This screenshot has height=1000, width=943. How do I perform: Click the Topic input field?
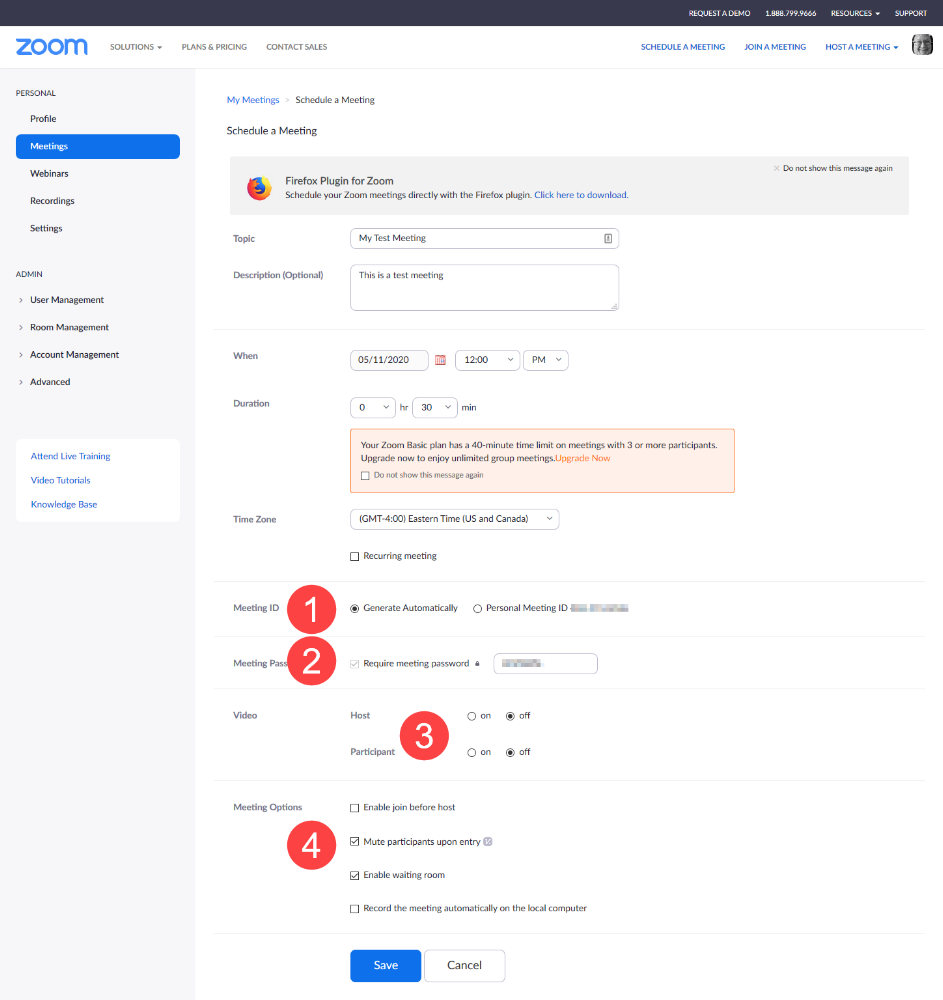(484, 239)
